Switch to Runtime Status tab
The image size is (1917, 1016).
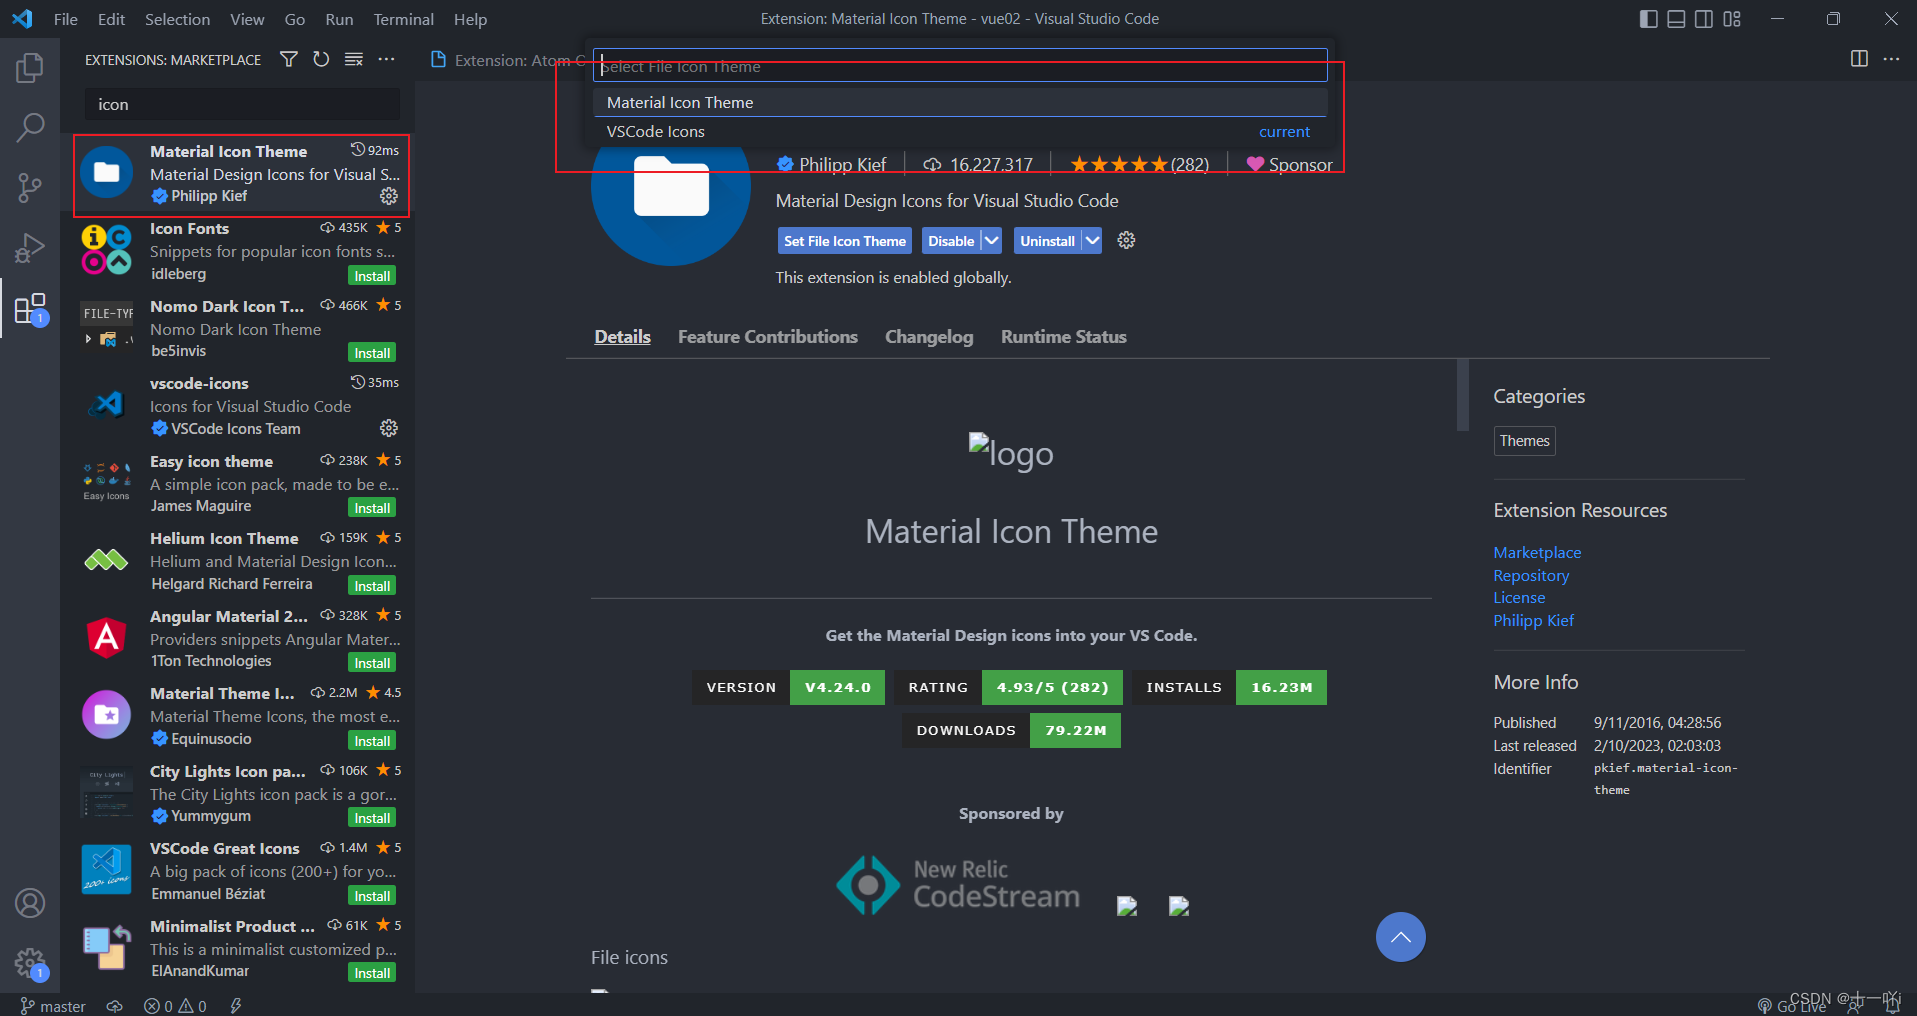pos(1063,337)
